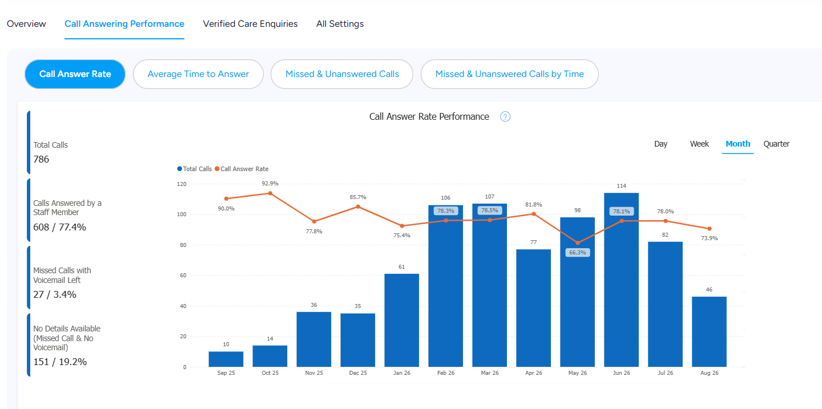Click the Call Answer Rate button

coord(75,74)
